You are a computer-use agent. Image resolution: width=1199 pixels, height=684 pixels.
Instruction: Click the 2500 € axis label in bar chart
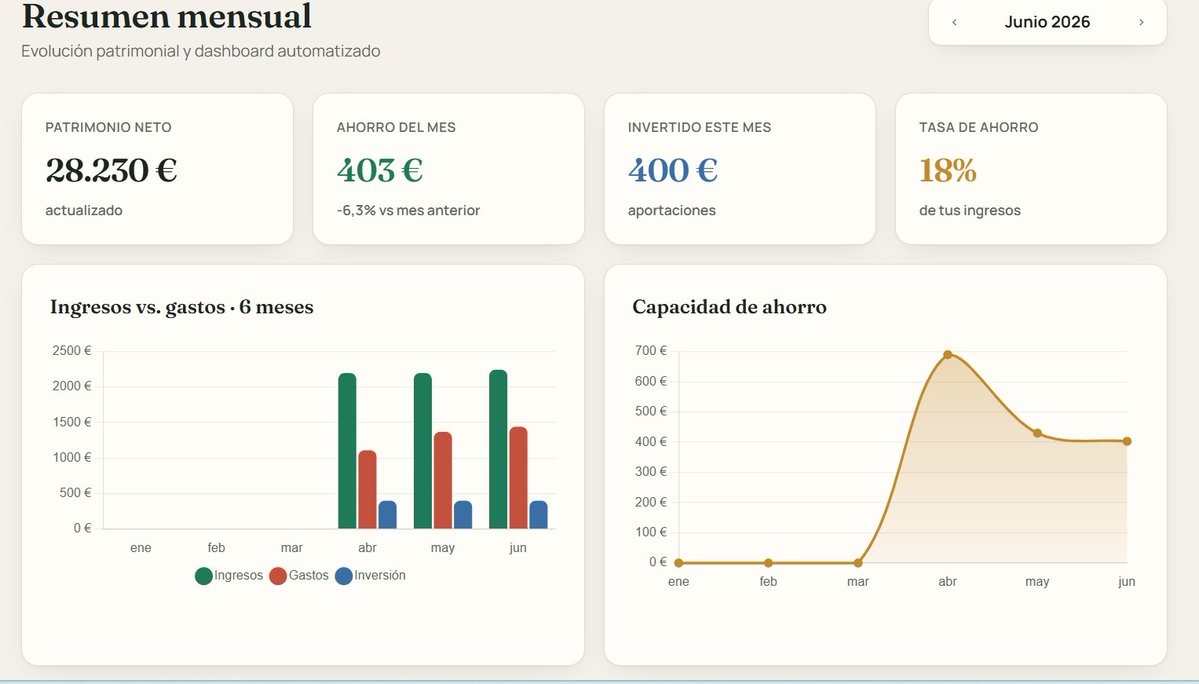[x=72, y=351]
